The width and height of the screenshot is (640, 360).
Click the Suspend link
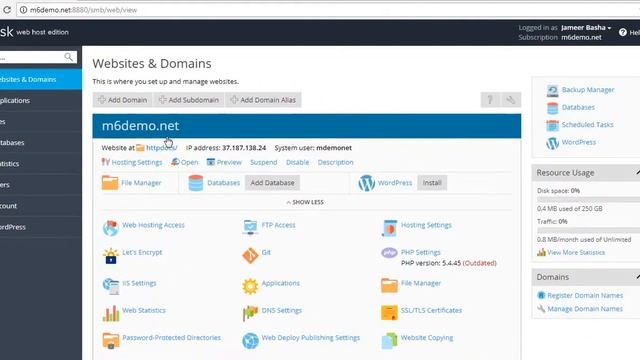click(264, 162)
